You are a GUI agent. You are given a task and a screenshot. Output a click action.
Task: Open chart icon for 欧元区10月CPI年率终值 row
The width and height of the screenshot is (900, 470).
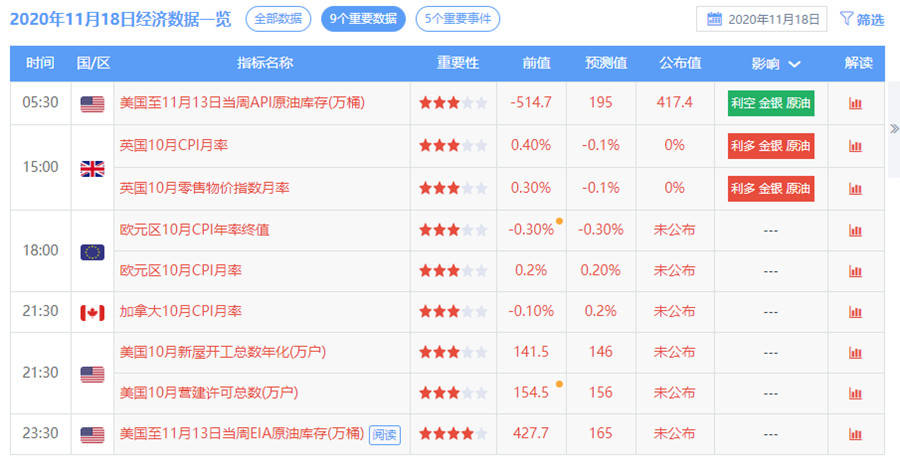pyautogui.click(x=855, y=231)
